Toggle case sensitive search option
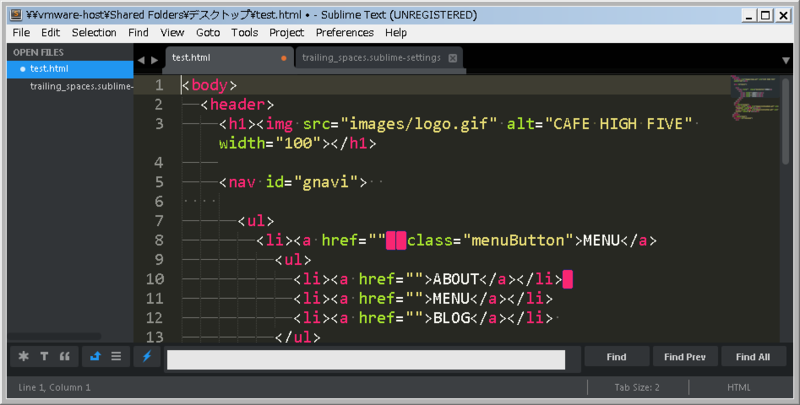800x405 pixels. pos(44,357)
